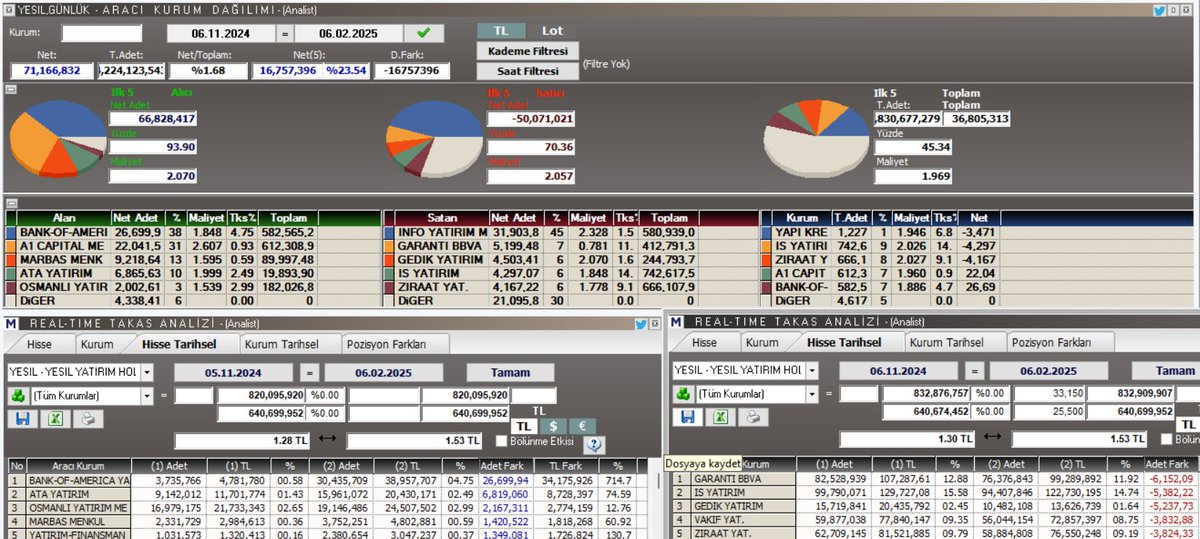Select dollar currency in left Takas window
The height and width of the screenshot is (539, 1200).
click(554, 425)
